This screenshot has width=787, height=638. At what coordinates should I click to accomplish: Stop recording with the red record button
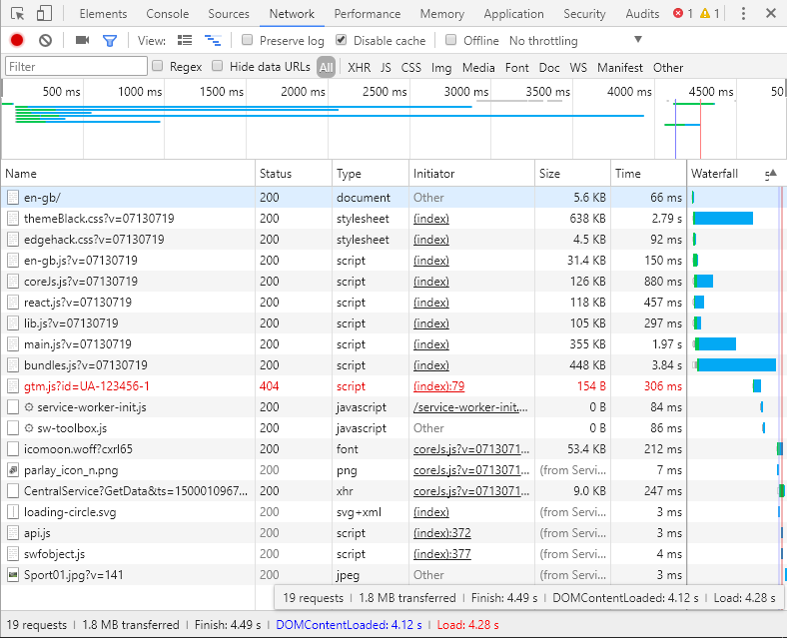click(17, 40)
